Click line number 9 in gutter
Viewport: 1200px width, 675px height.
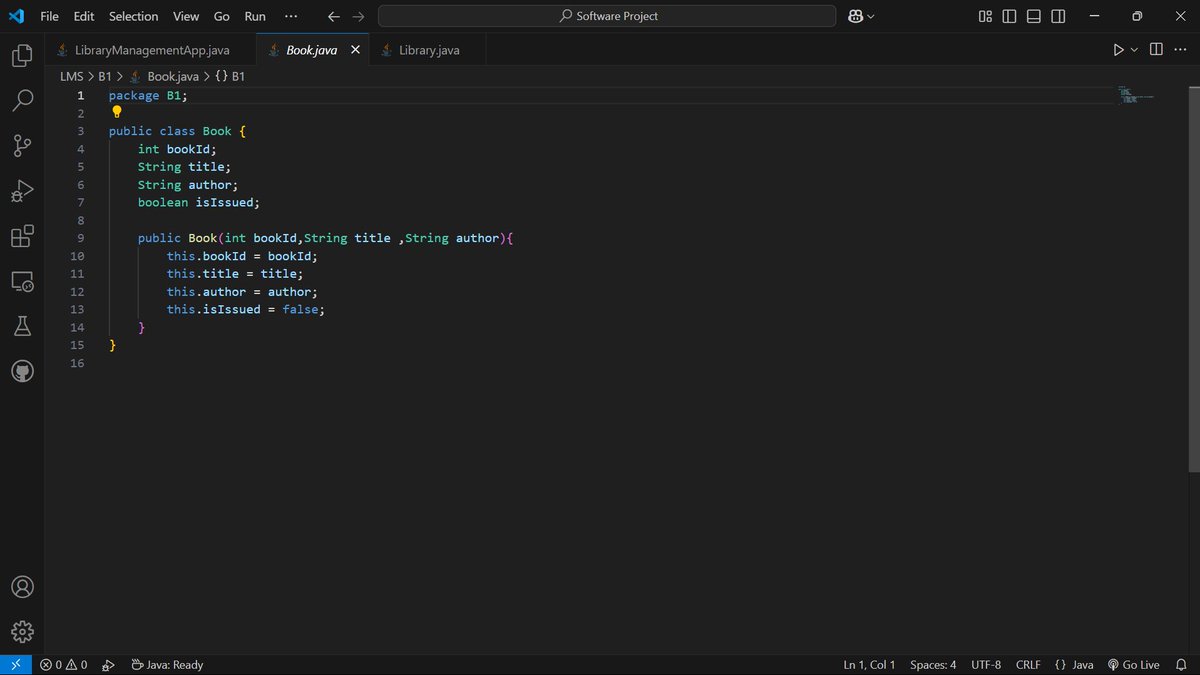[x=79, y=238]
